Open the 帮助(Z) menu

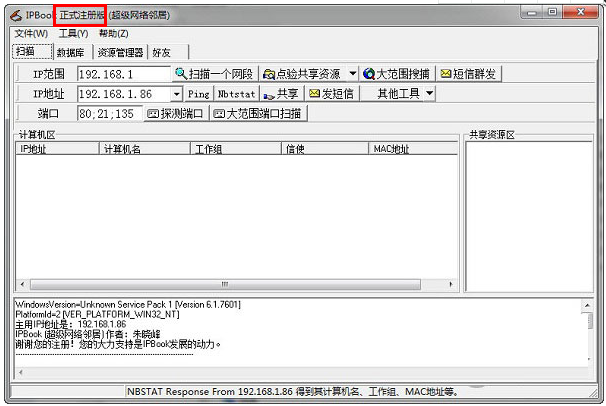pos(114,34)
